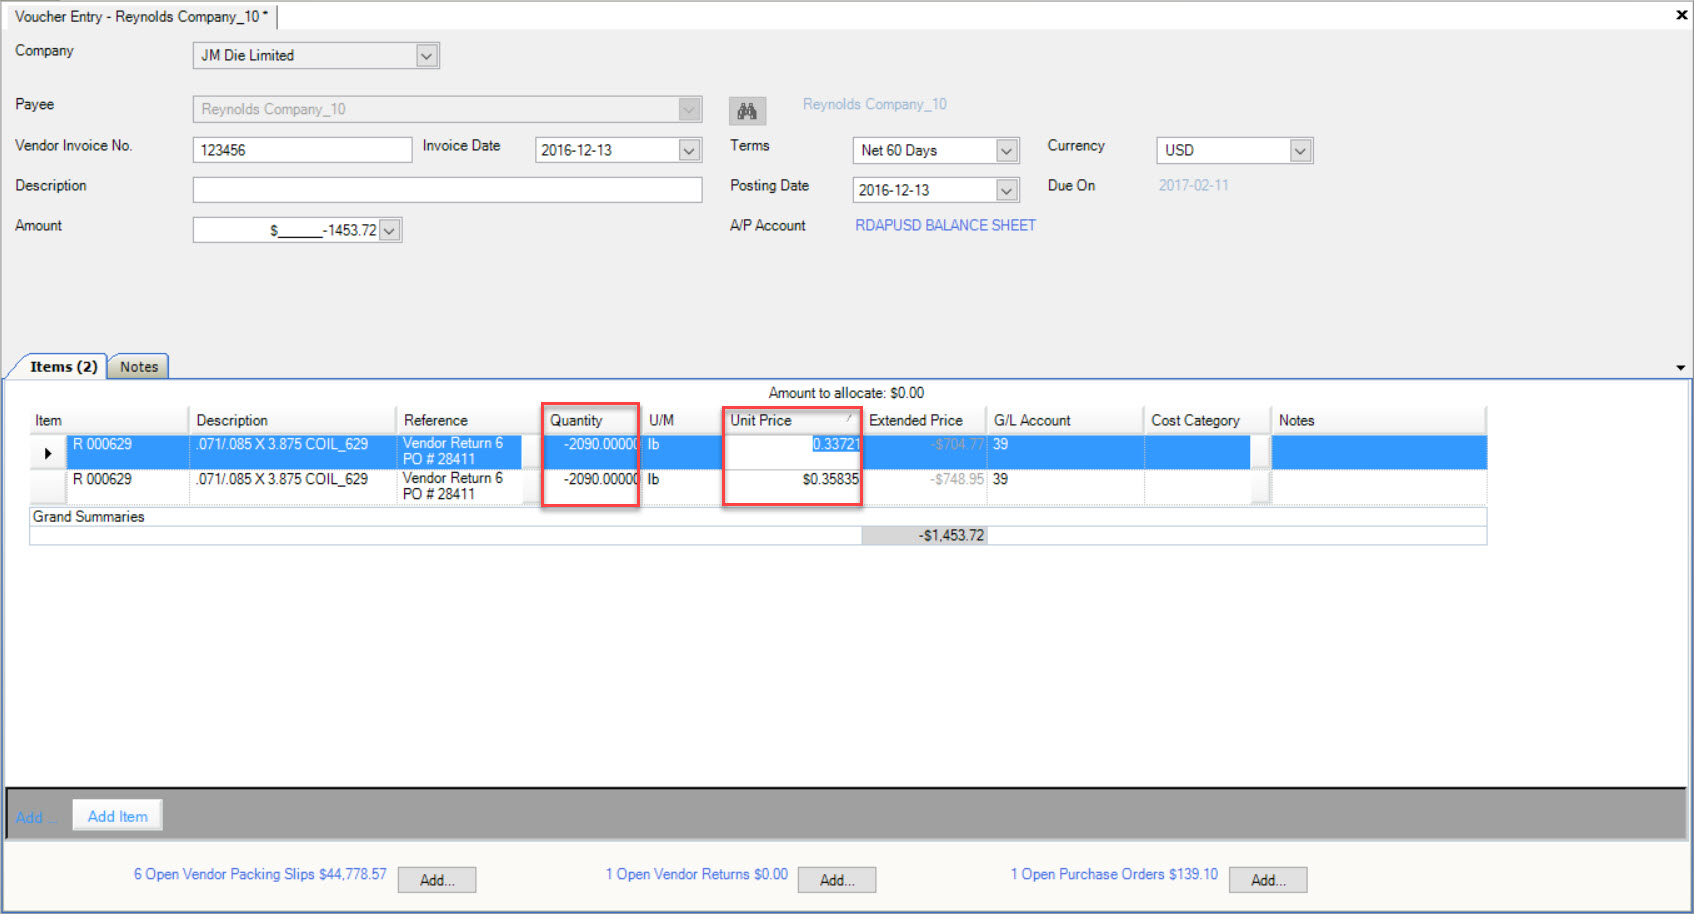
Task: Switch to the Notes tab
Action: coord(139,367)
